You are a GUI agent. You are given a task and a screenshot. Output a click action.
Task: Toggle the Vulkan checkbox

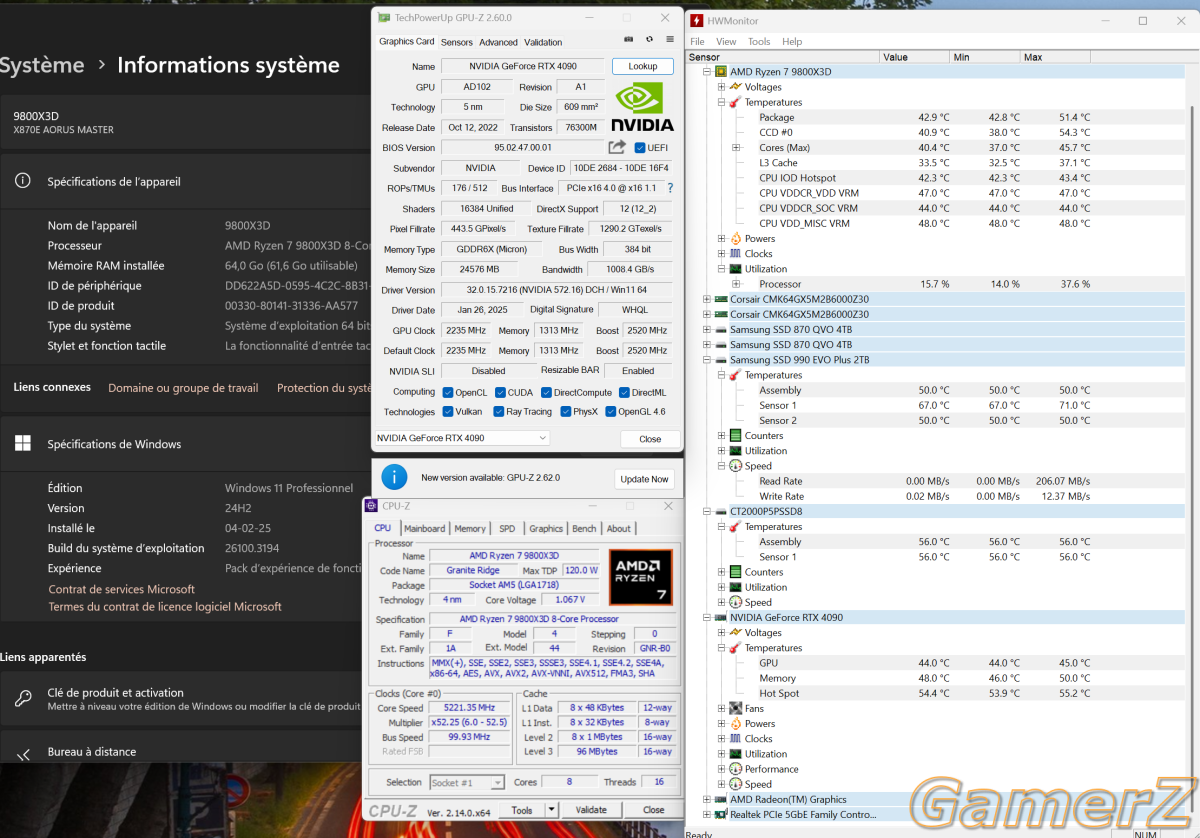point(447,411)
